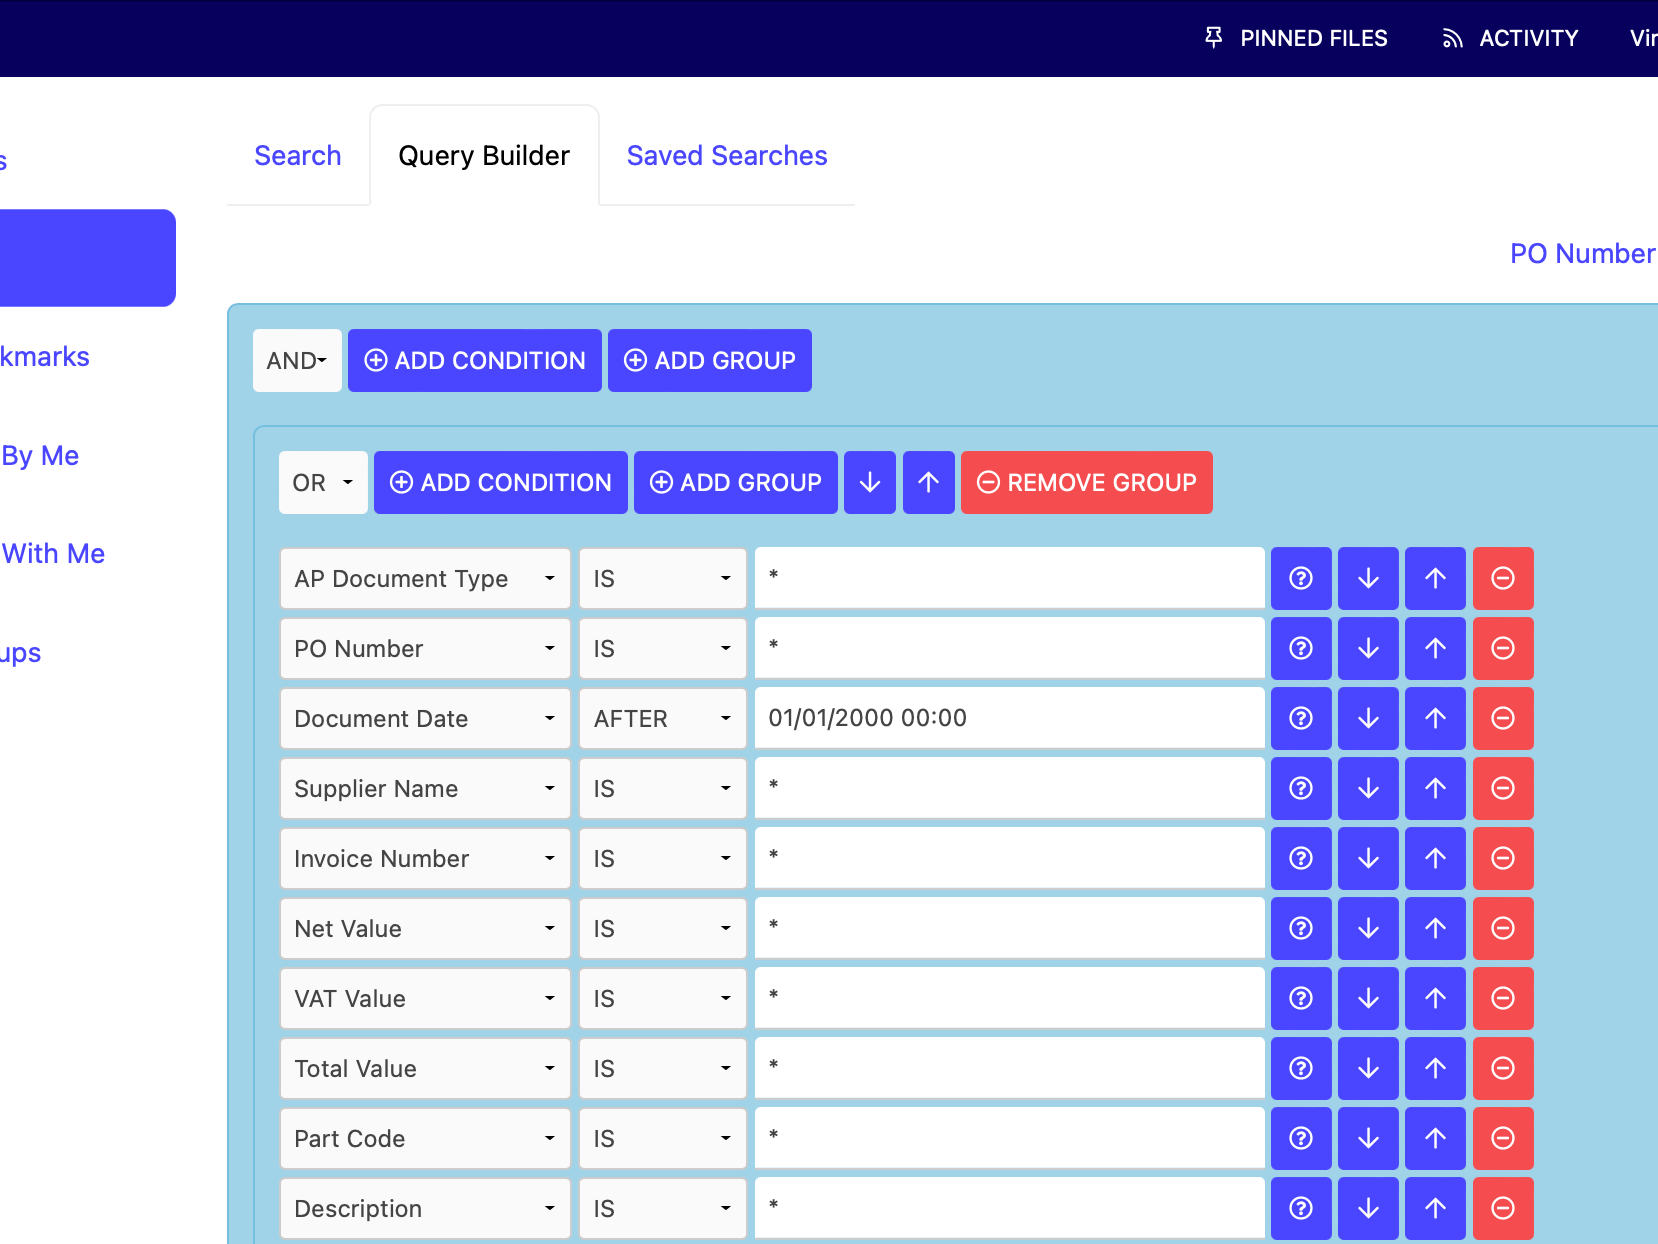Open IS operator dropdown for Description
The height and width of the screenshot is (1244, 1658).
(x=663, y=1208)
